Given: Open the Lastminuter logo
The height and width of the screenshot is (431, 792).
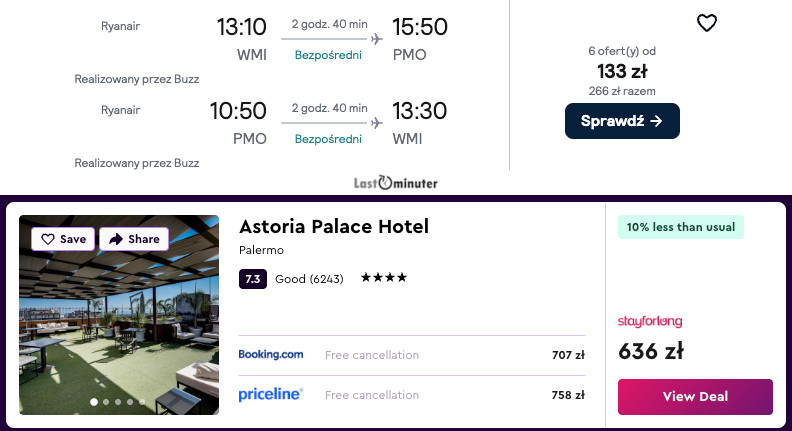Looking at the screenshot, I should (396, 183).
